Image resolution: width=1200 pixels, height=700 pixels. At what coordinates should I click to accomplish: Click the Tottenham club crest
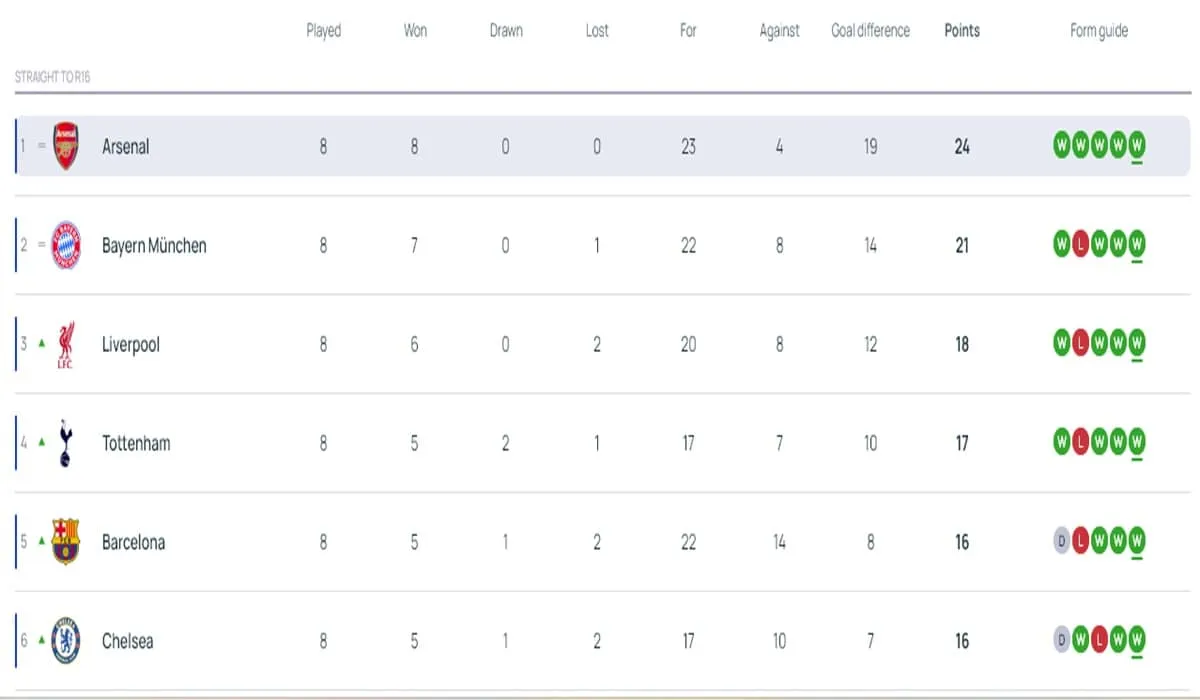(x=65, y=443)
